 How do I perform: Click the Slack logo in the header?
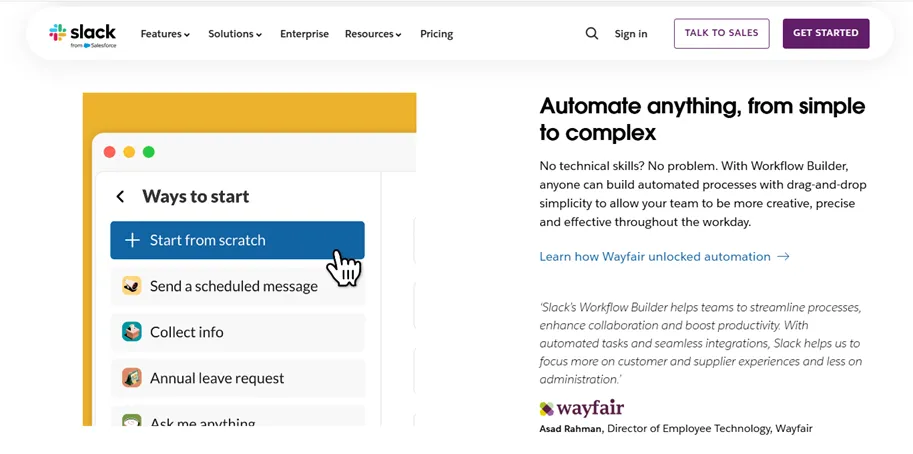point(83,34)
